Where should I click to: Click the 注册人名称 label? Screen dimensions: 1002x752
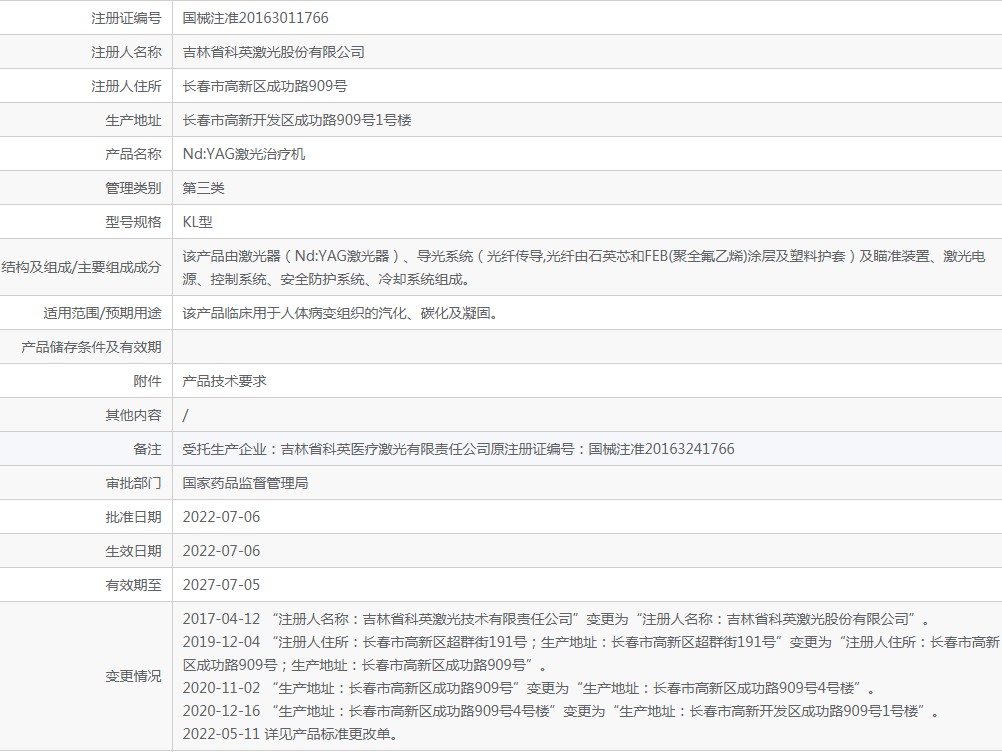coord(127,52)
